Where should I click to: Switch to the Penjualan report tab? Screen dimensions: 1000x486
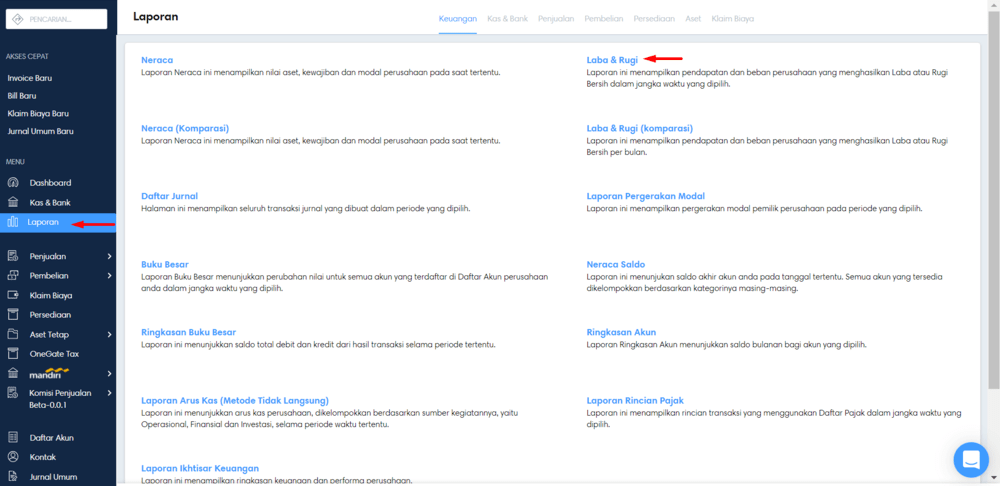556,18
